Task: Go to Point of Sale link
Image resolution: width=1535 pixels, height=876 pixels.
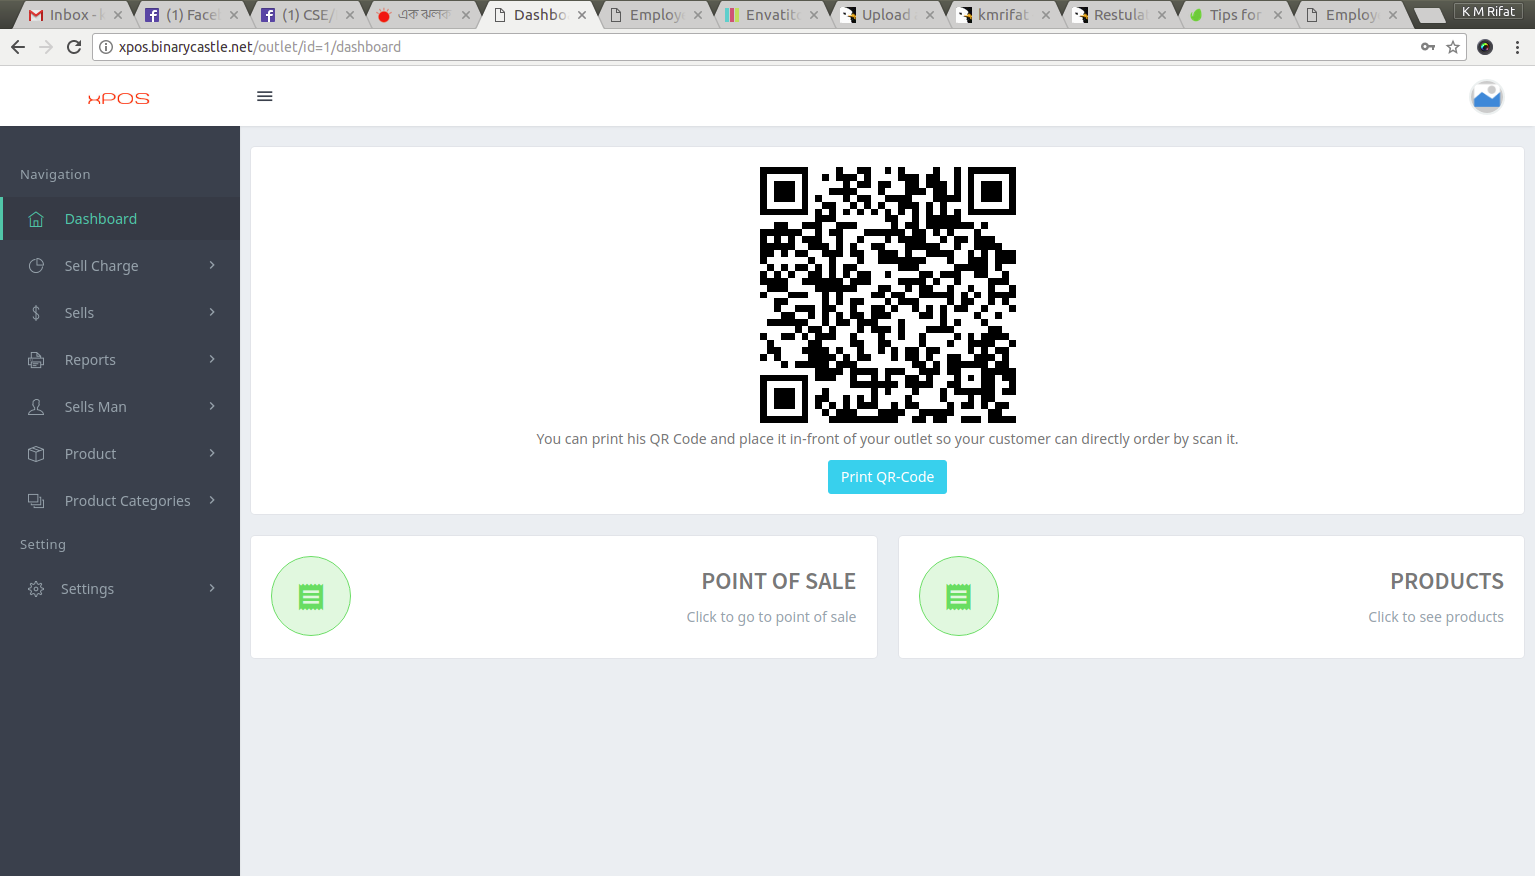Action: point(778,582)
